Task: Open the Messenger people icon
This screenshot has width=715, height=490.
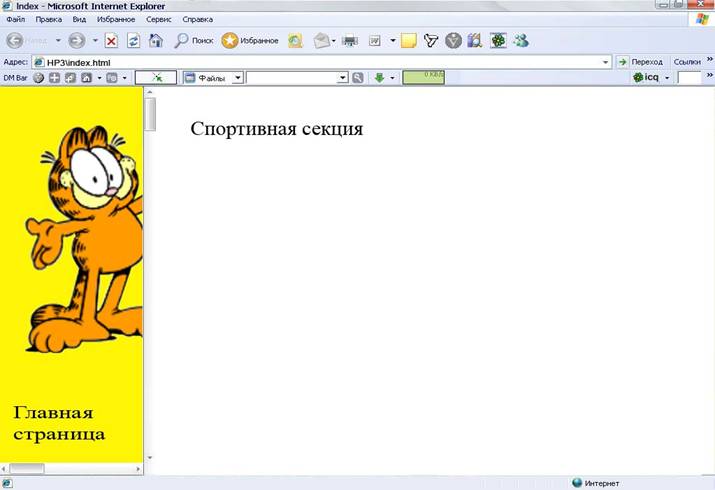Action: click(521, 41)
